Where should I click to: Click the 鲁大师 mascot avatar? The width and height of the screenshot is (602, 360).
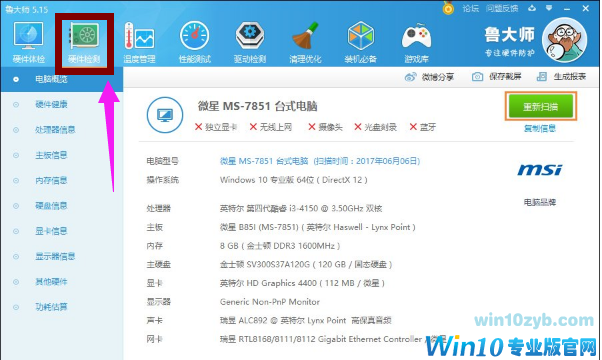(564, 40)
